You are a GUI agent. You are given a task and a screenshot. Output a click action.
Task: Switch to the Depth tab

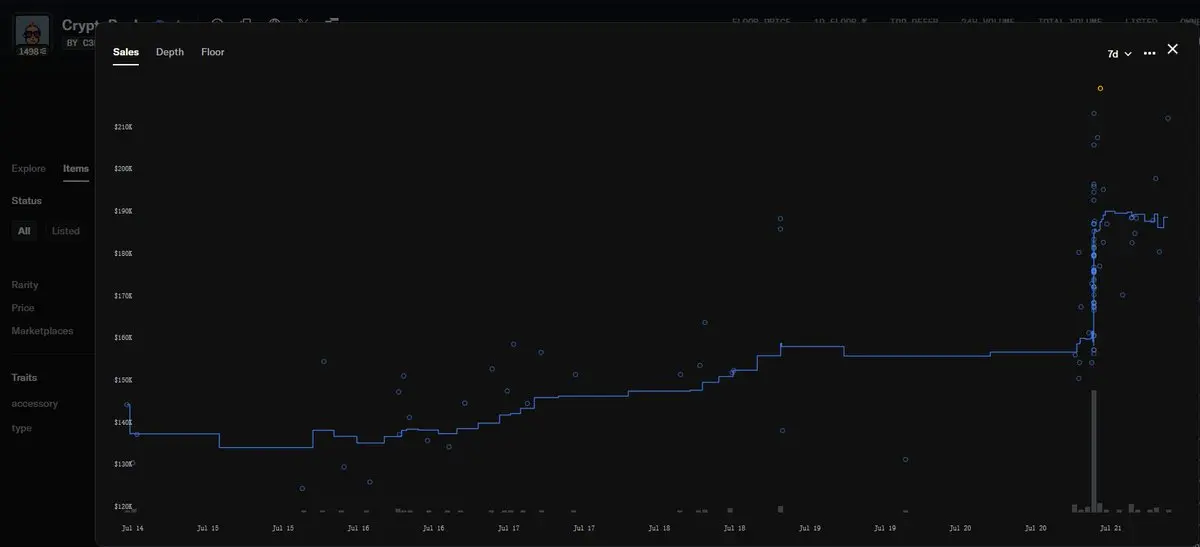pos(170,52)
